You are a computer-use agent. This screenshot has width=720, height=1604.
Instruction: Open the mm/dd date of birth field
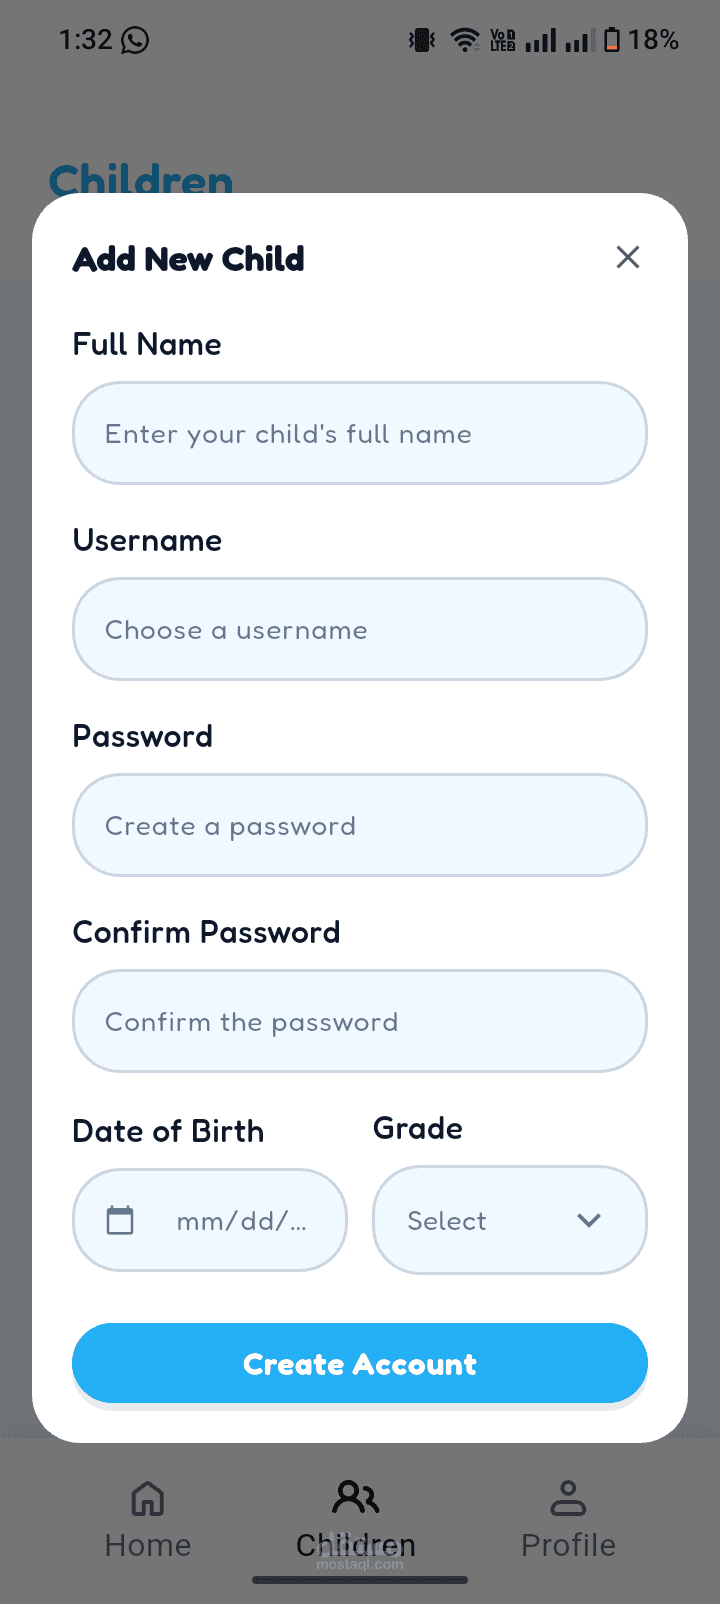pyautogui.click(x=242, y=1221)
